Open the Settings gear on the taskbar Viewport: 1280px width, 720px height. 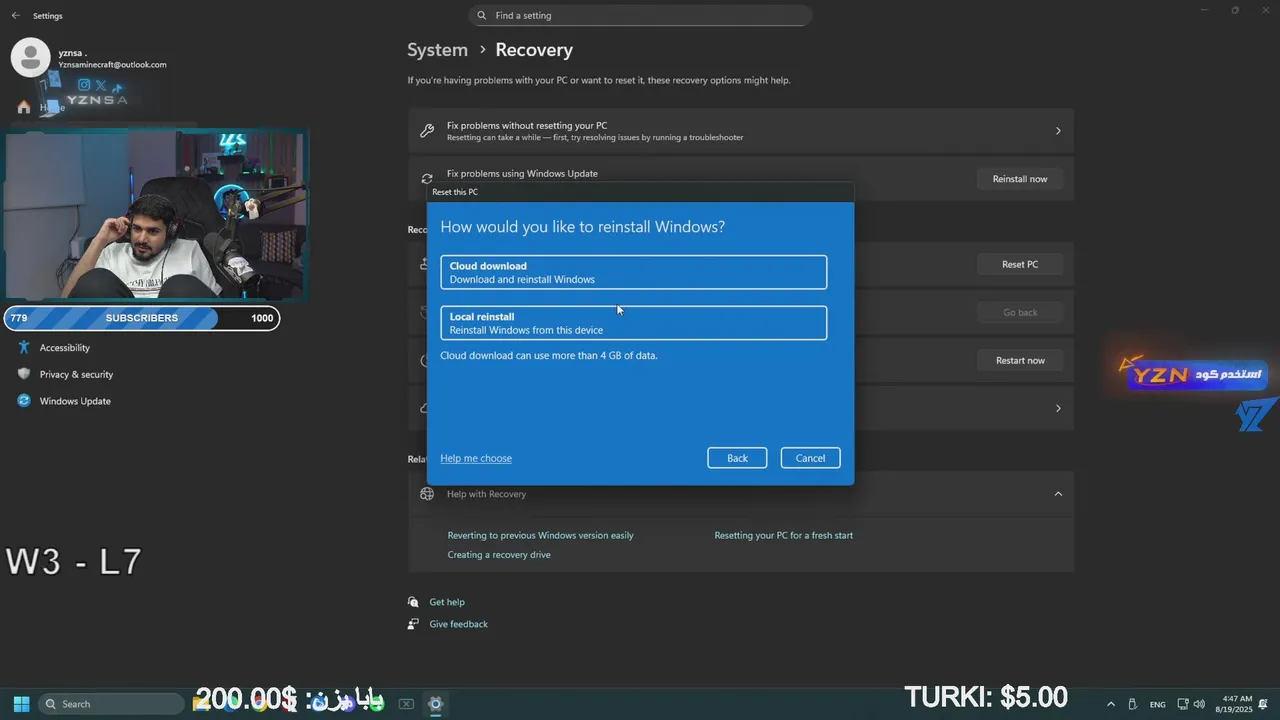tap(435, 704)
